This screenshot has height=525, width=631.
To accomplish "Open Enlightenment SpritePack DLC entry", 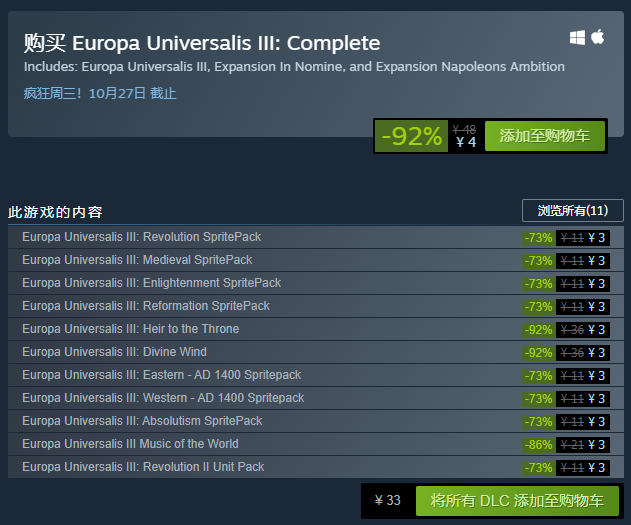I will click(151, 283).
